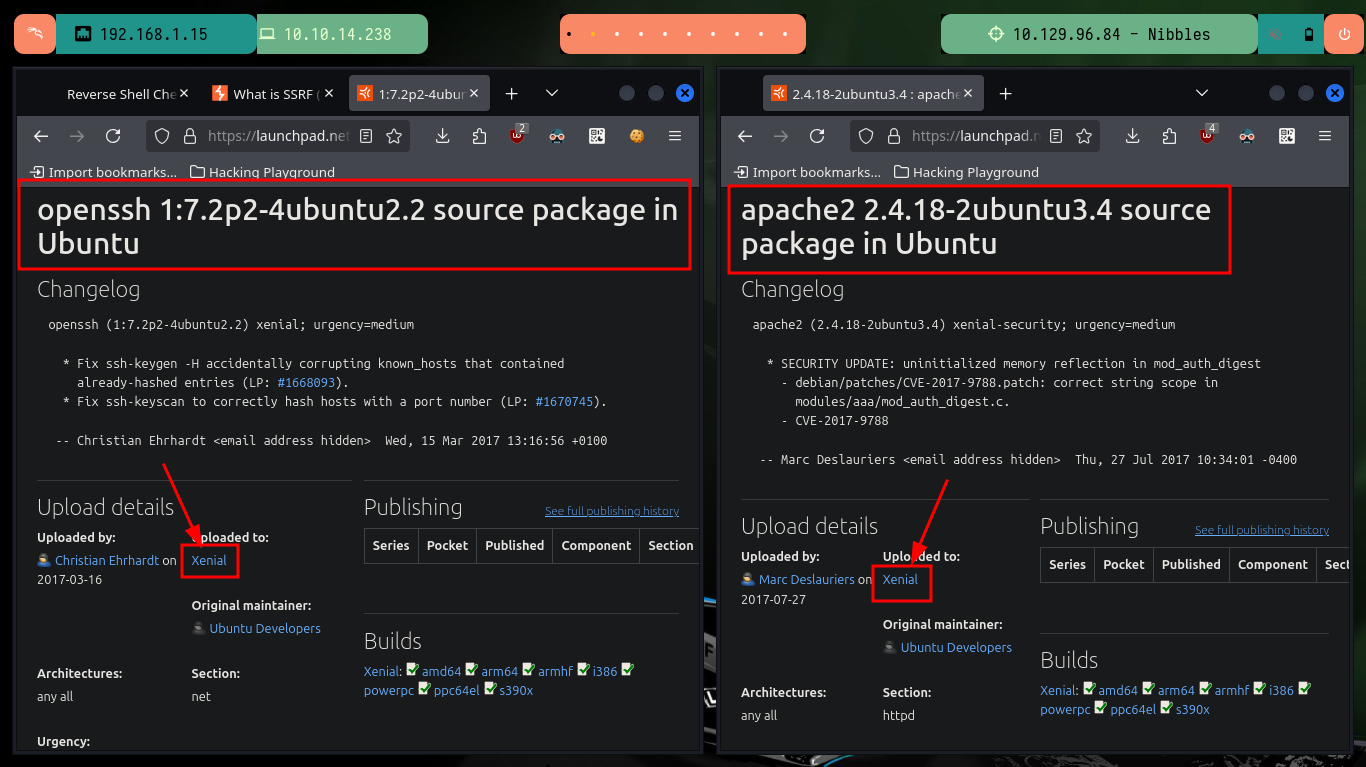Open the i386 build on apache2 page
The height and width of the screenshot is (767, 1366).
[x=1281, y=691]
